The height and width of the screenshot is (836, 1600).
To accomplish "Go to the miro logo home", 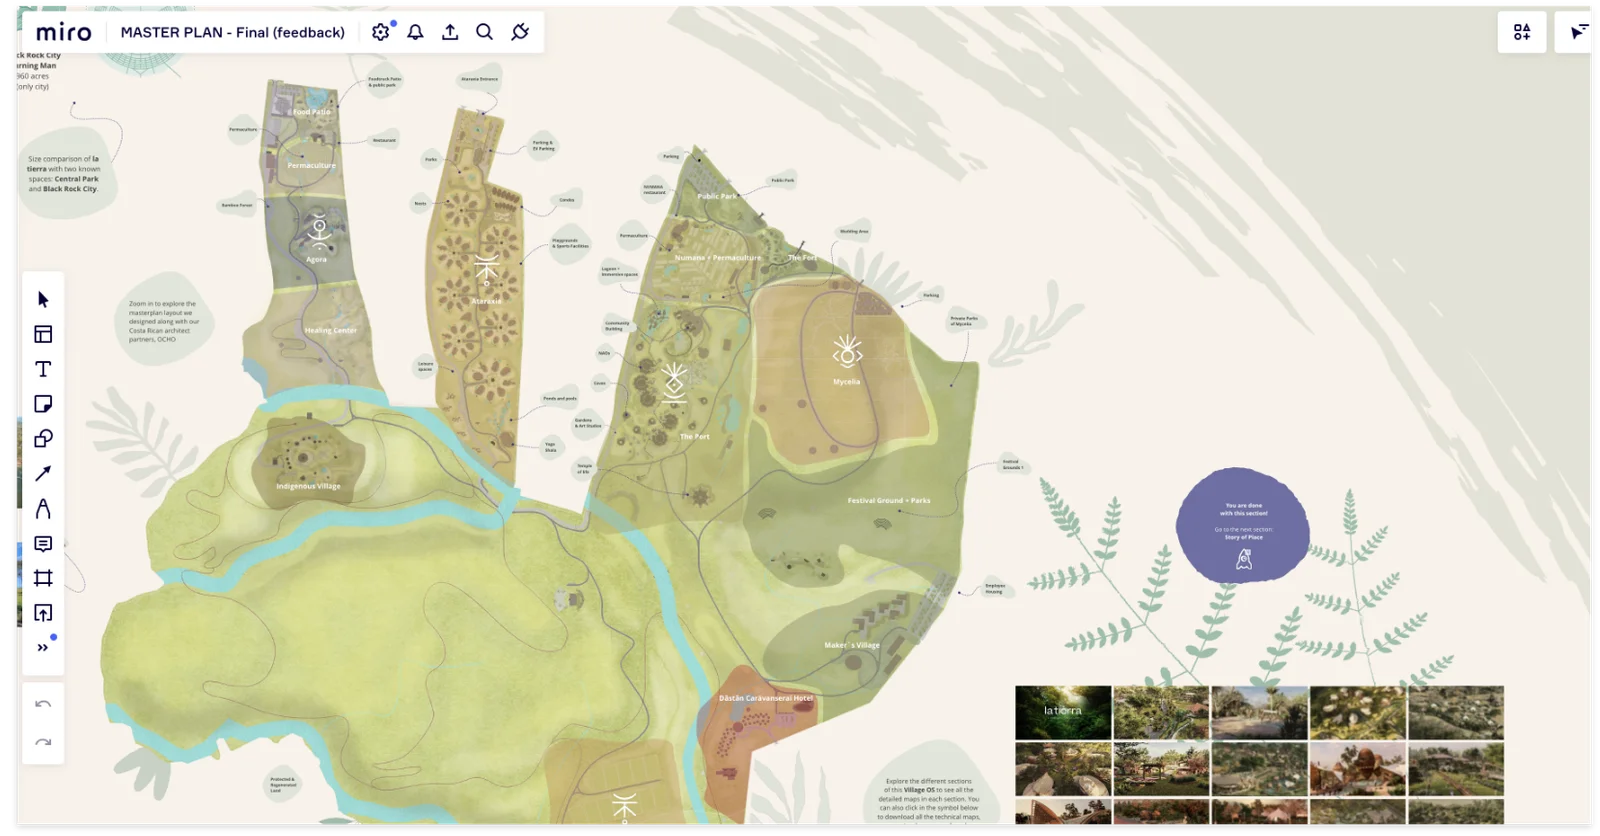I will click(x=64, y=32).
